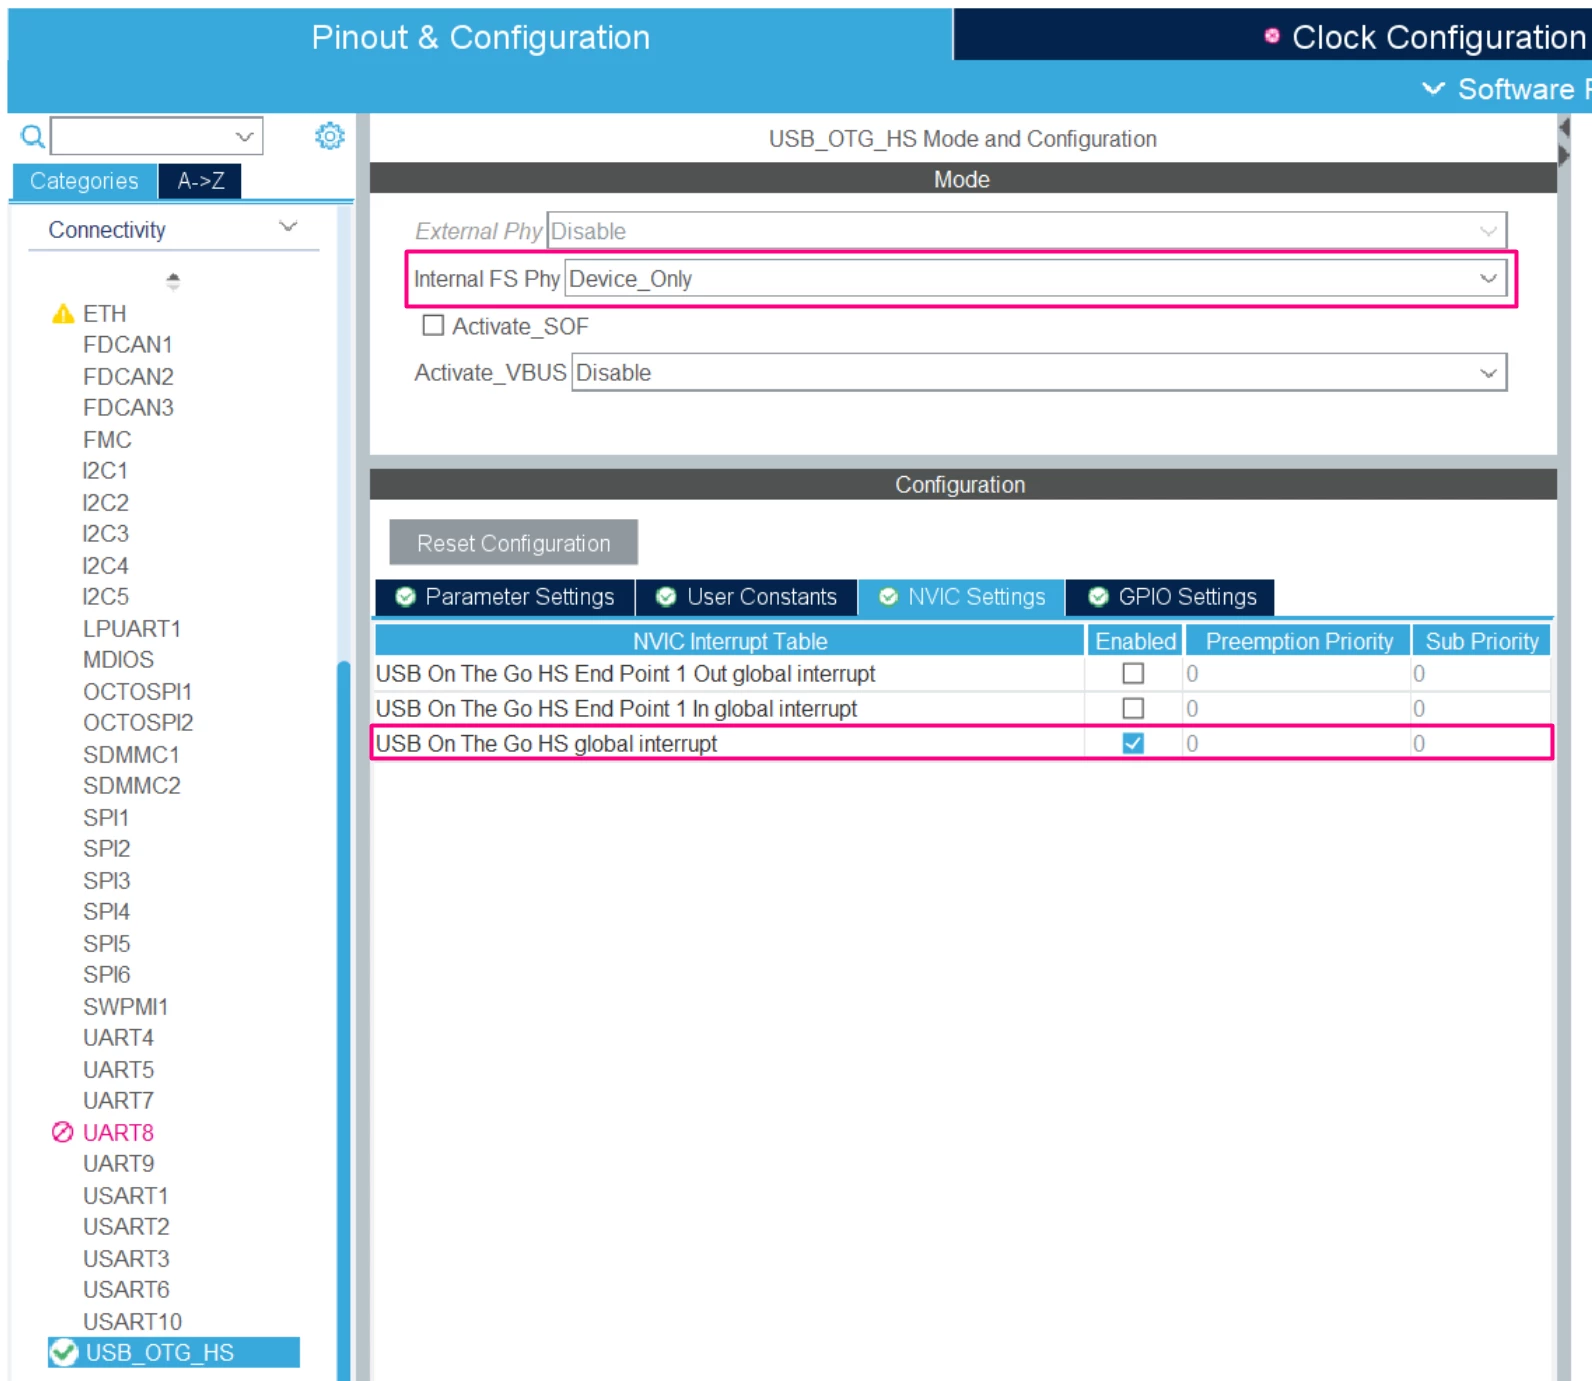The width and height of the screenshot is (1592, 1381).
Task: Select FMC in the peripheral list
Action: click(x=107, y=440)
